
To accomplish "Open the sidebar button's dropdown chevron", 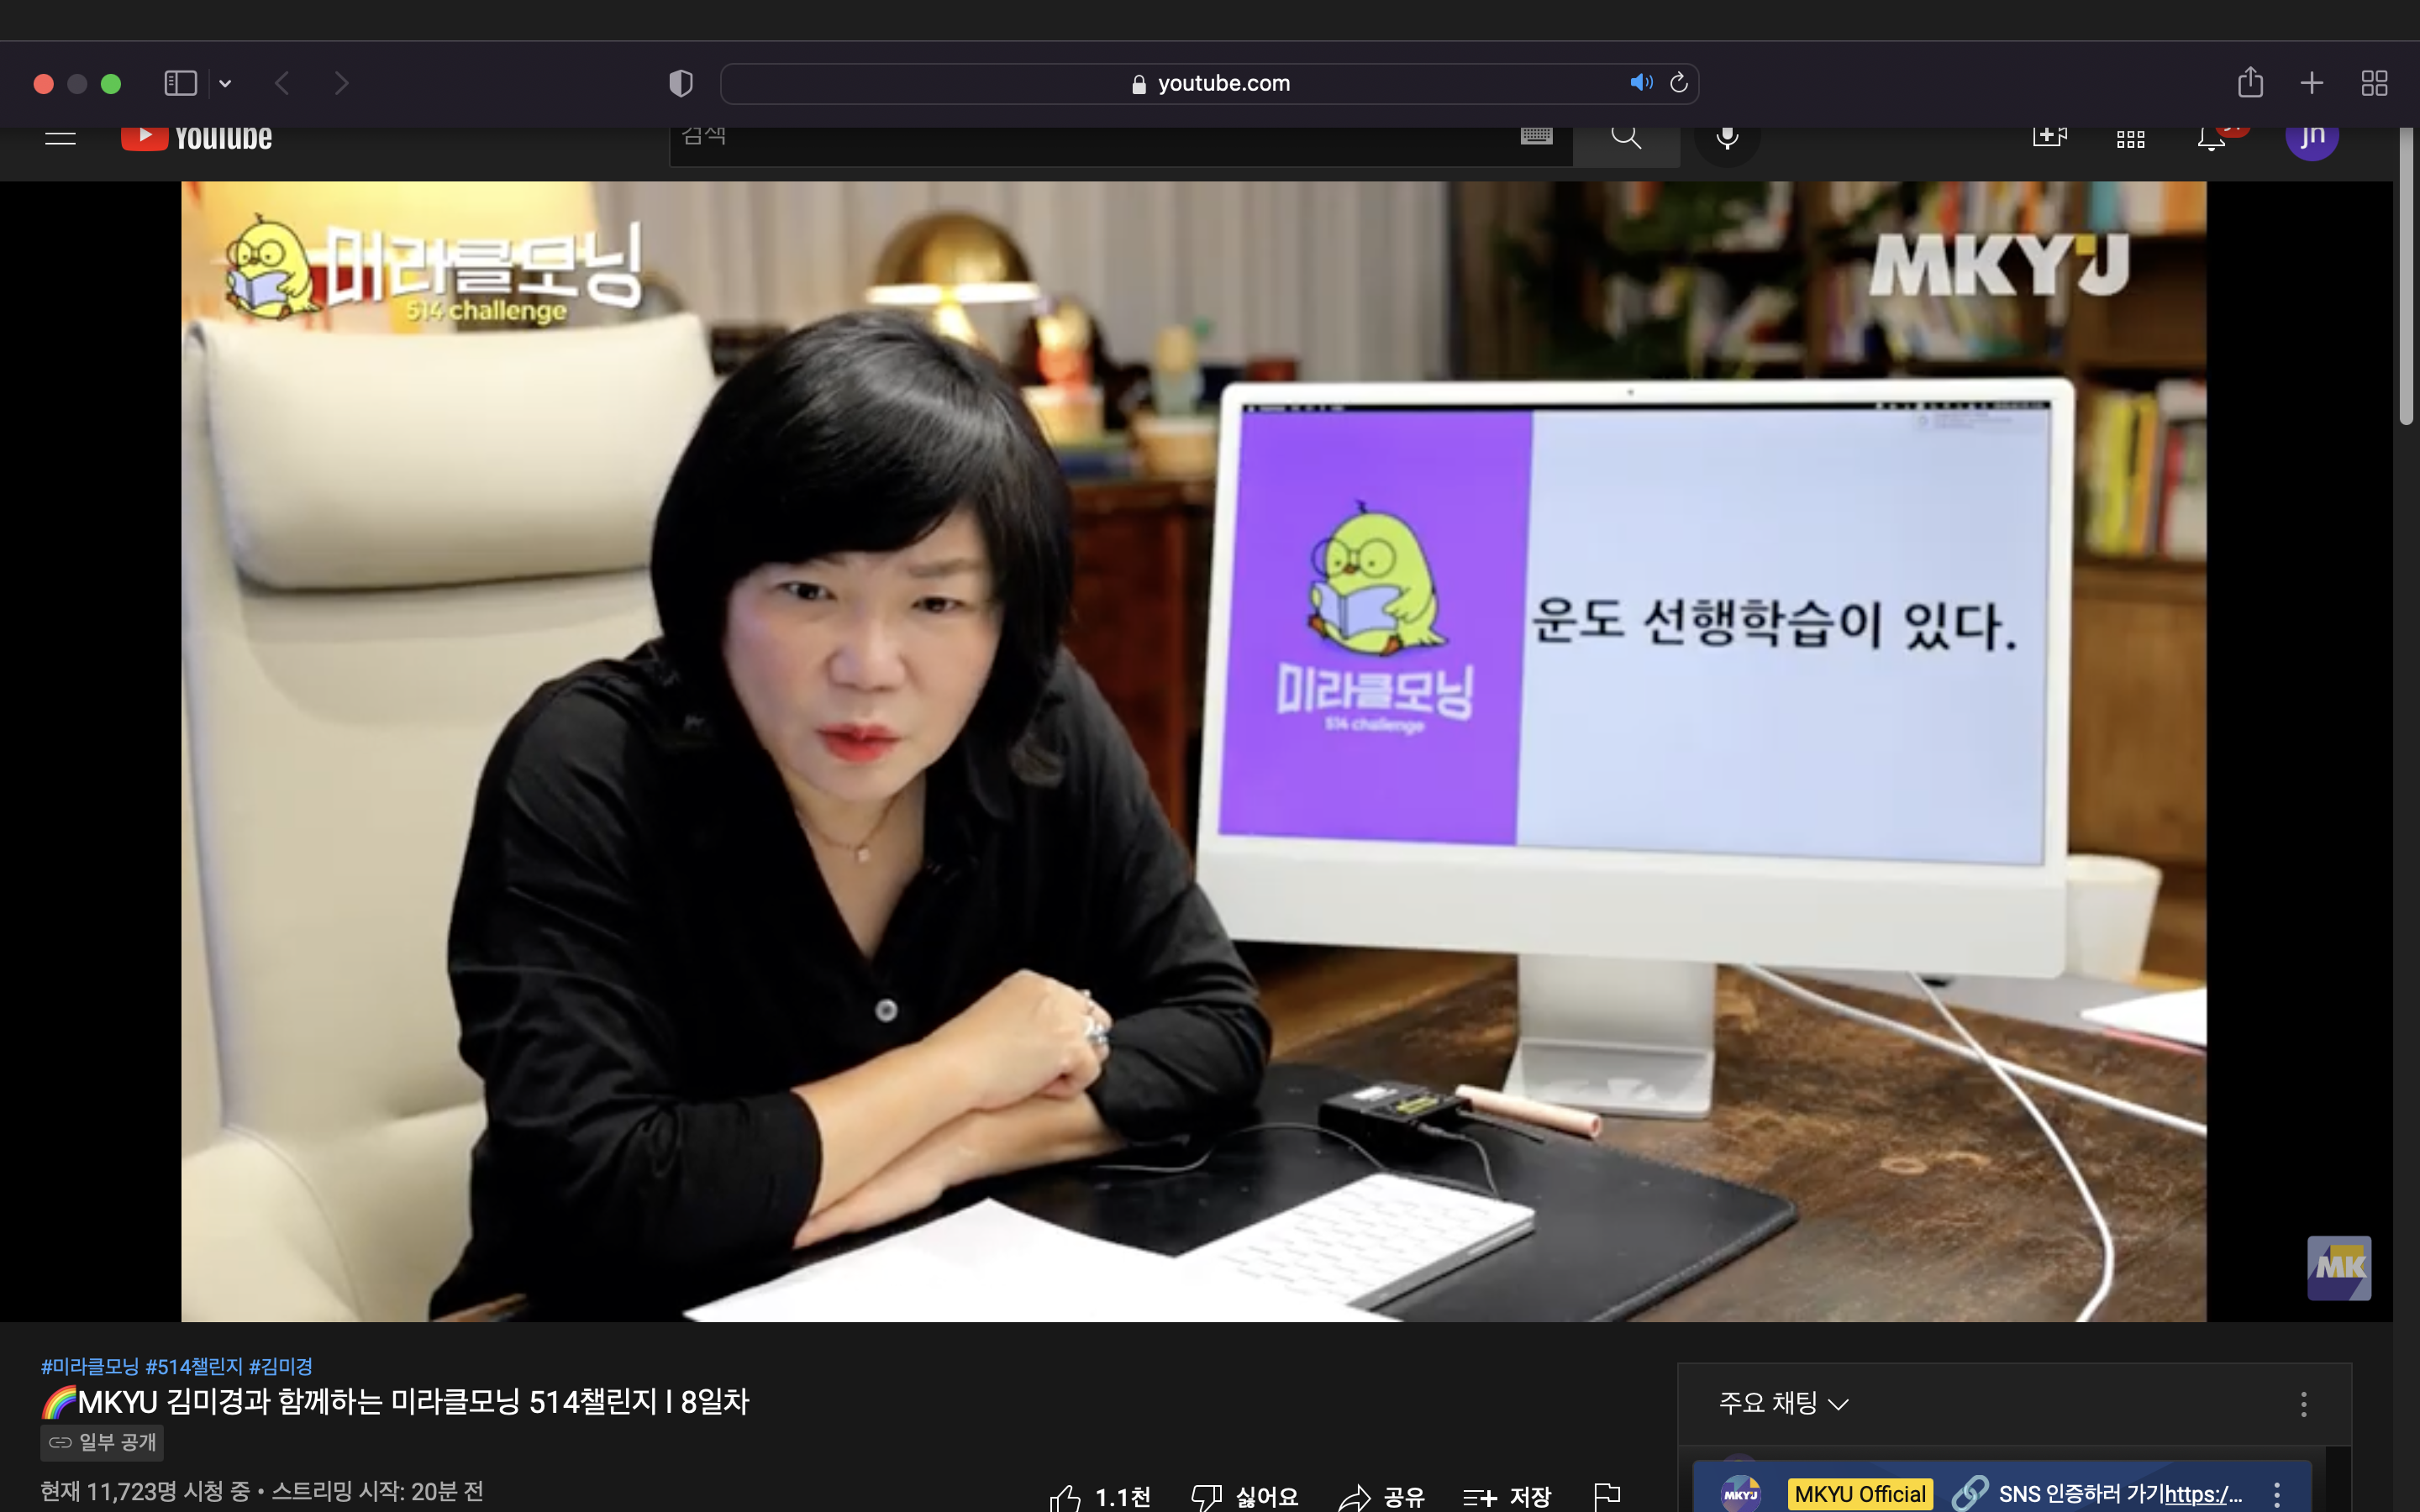I will pyautogui.click(x=225, y=84).
